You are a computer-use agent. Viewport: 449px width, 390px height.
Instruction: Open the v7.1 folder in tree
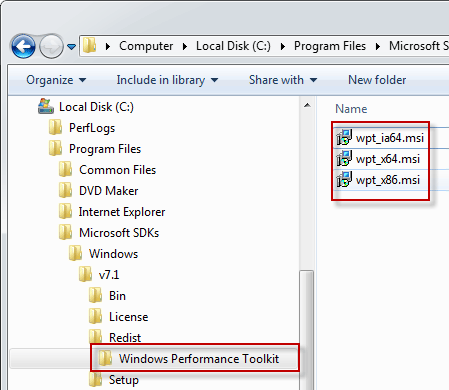tap(109, 275)
